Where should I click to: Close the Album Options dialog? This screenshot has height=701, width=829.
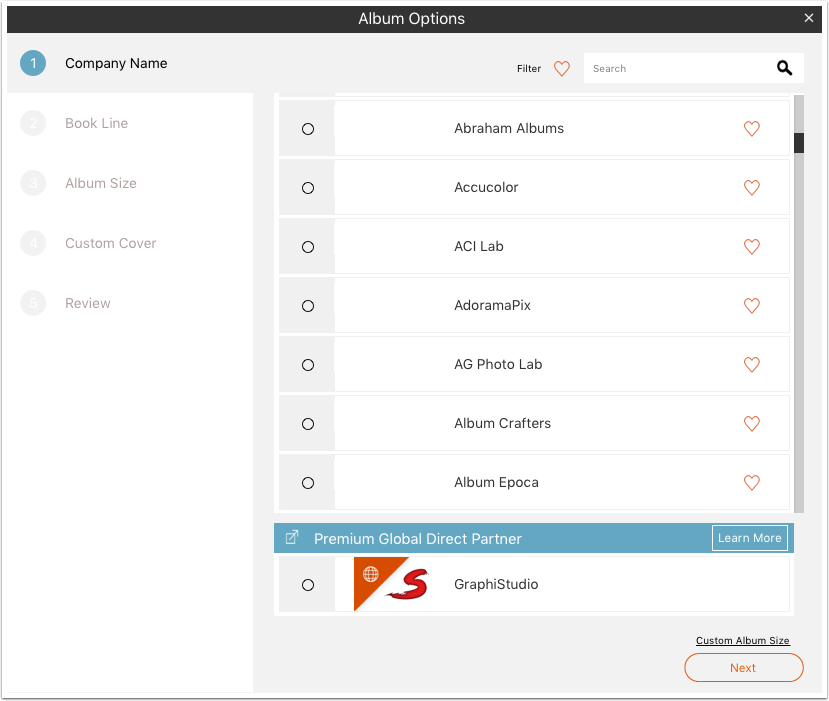[808, 18]
